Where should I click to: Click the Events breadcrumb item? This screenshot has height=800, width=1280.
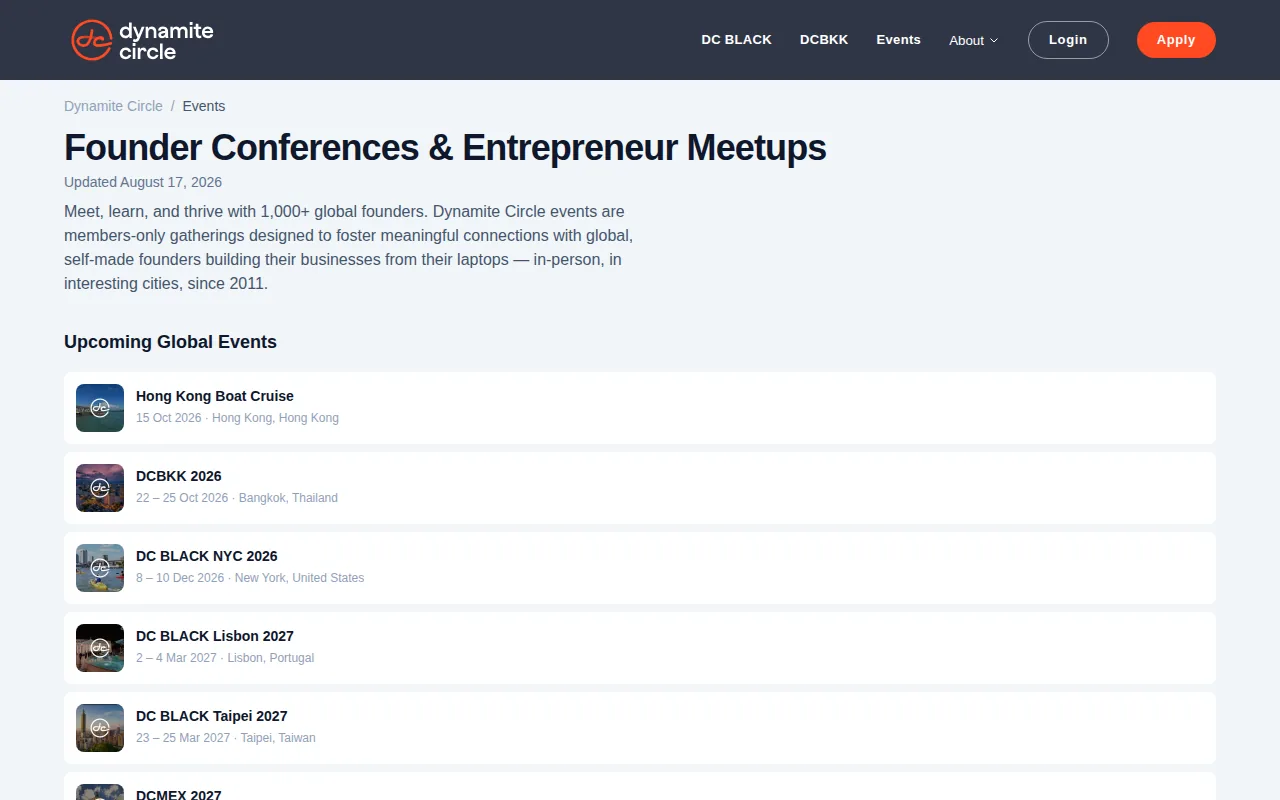pyautogui.click(x=204, y=106)
